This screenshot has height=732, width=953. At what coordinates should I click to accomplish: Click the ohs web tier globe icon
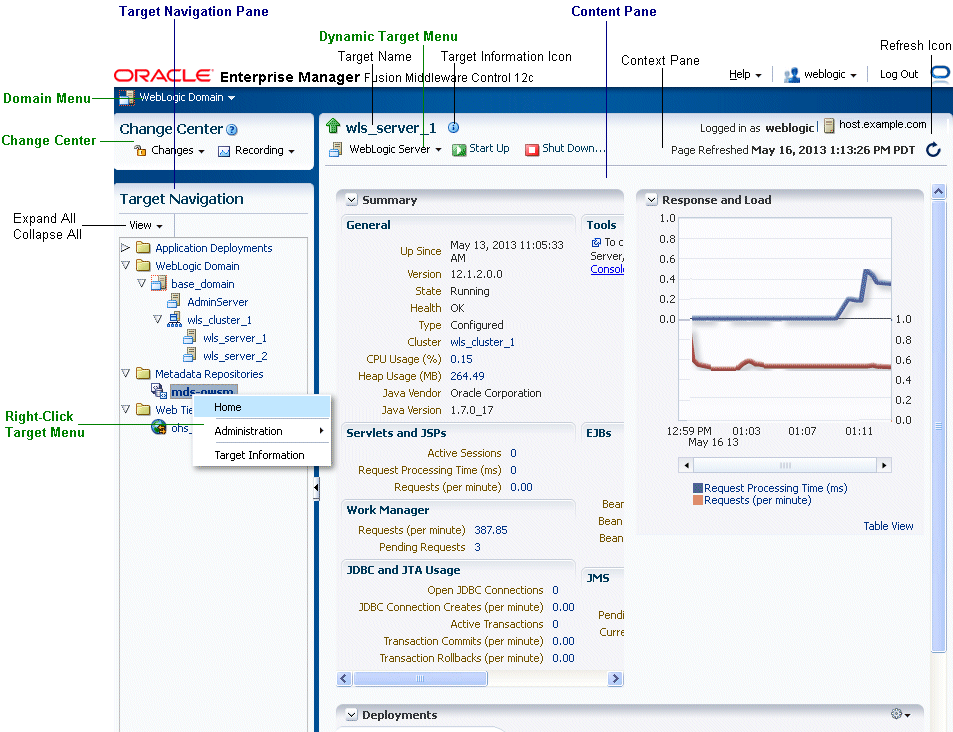(159, 427)
